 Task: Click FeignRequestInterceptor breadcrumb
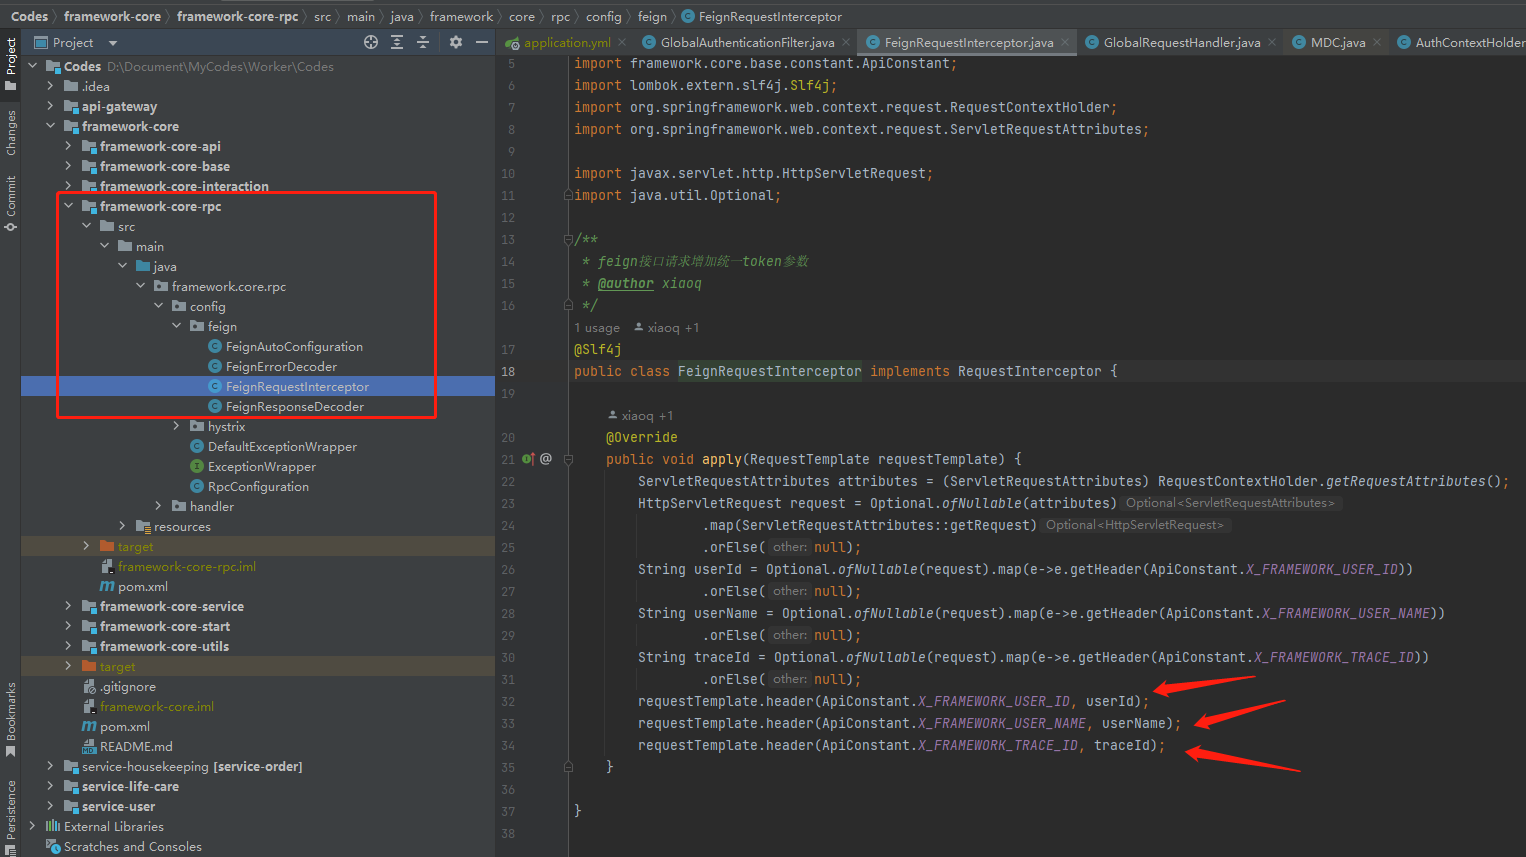tap(770, 16)
